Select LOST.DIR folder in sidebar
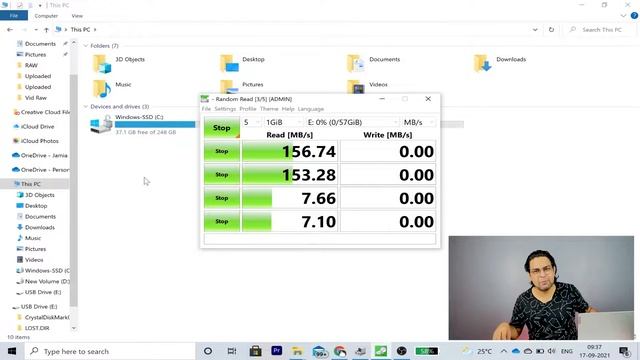The width and height of the screenshot is (640, 360). [33, 328]
